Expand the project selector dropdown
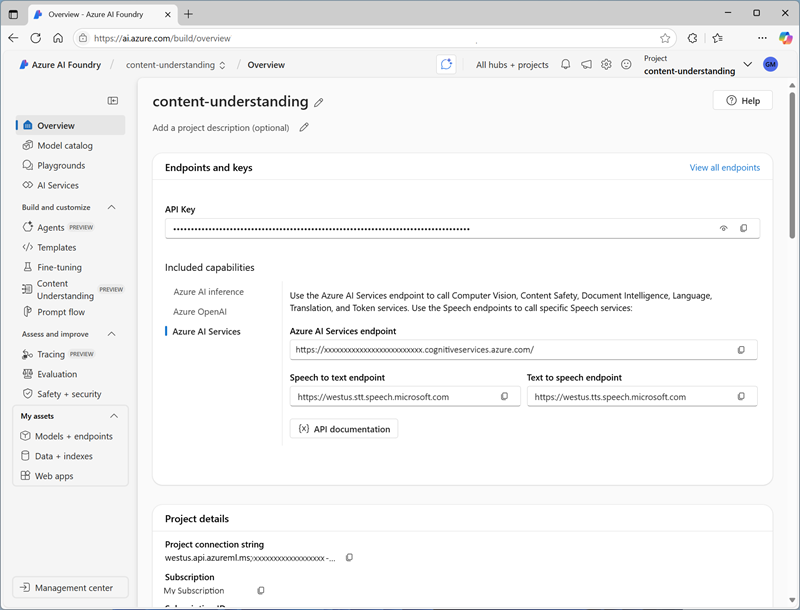This screenshot has width=800, height=610. (x=748, y=64)
